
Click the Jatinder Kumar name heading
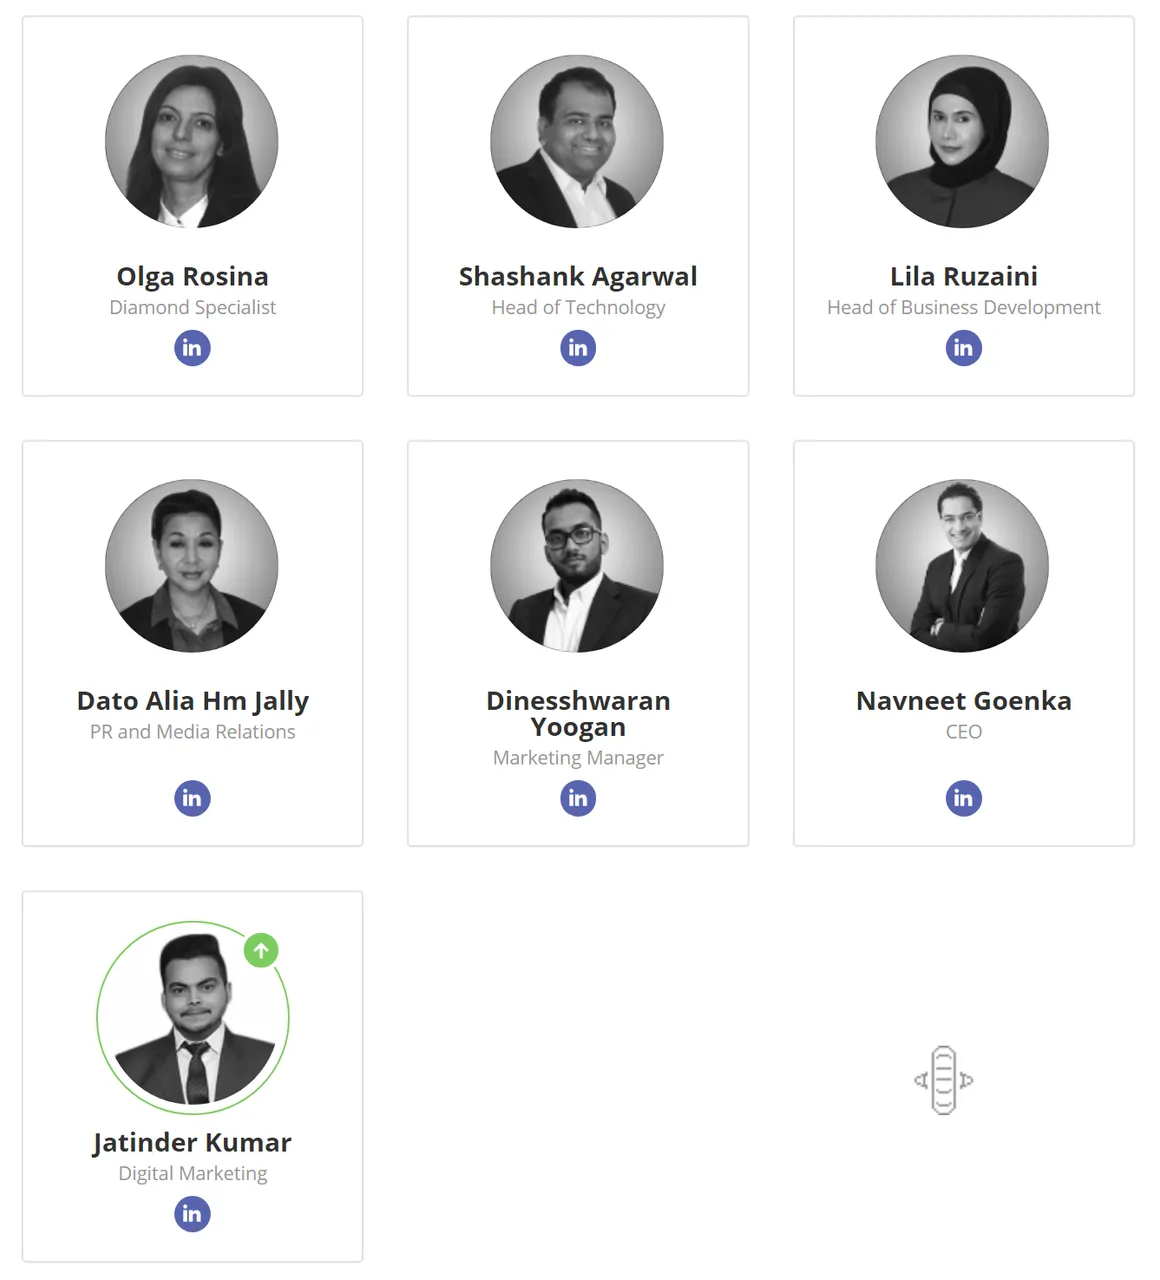point(192,1143)
